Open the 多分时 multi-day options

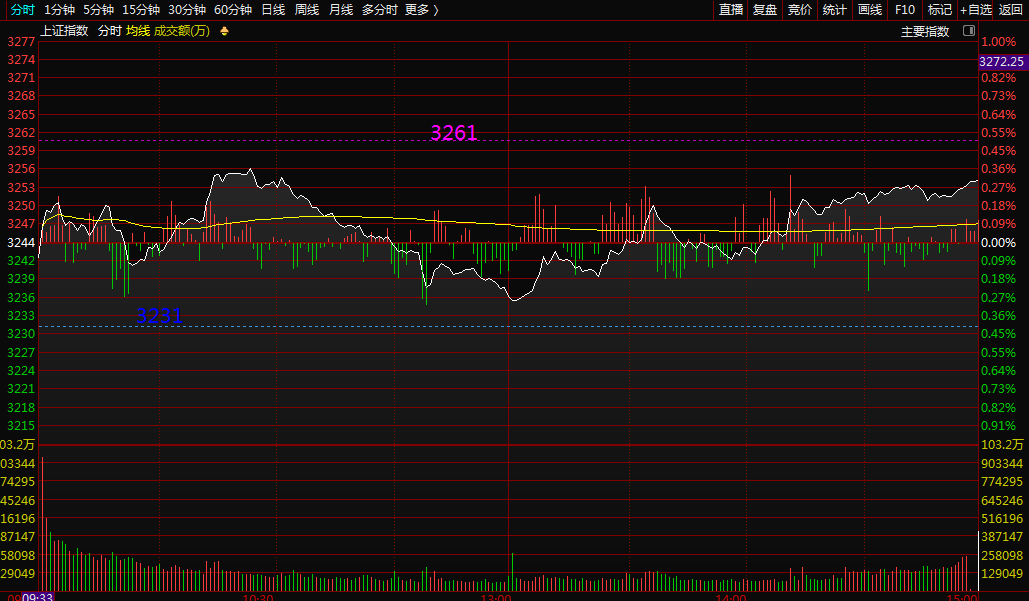pyautogui.click(x=379, y=9)
